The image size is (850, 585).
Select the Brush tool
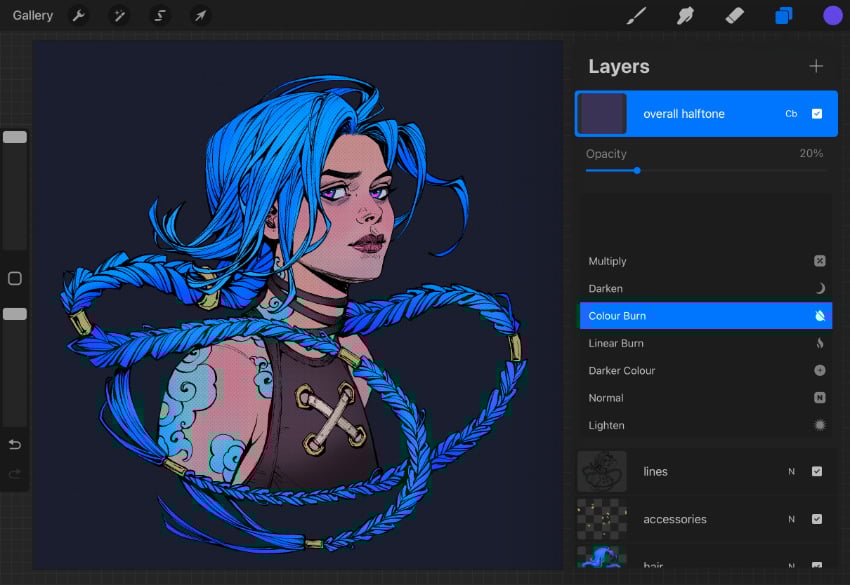[x=636, y=15]
